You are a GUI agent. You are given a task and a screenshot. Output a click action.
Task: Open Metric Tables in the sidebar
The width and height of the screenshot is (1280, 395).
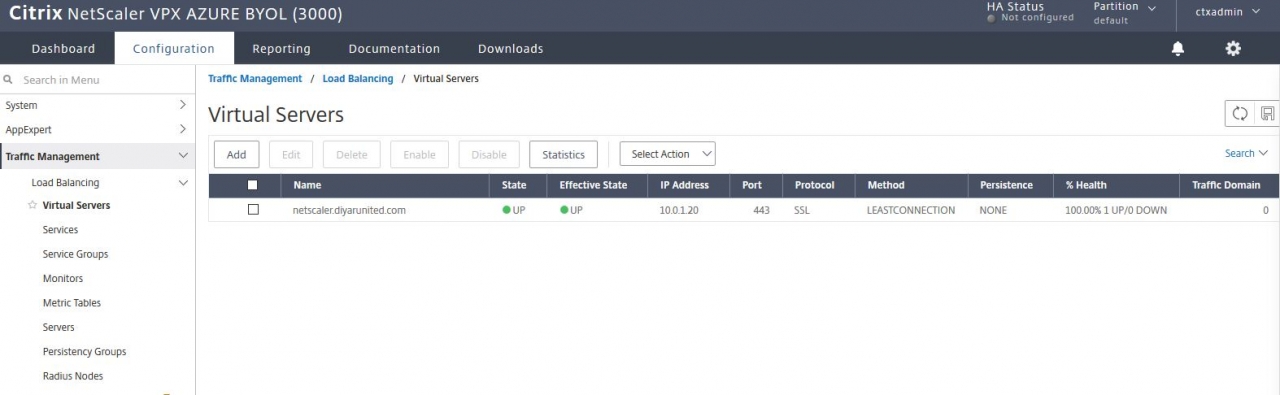click(x=72, y=303)
